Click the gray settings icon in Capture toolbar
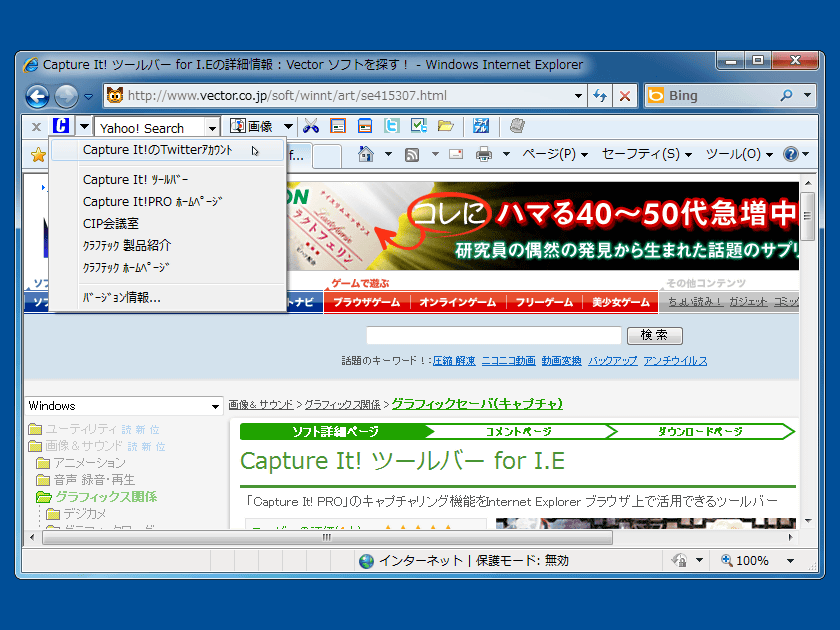This screenshot has height=630, width=840. pyautogui.click(x=517, y=126)
